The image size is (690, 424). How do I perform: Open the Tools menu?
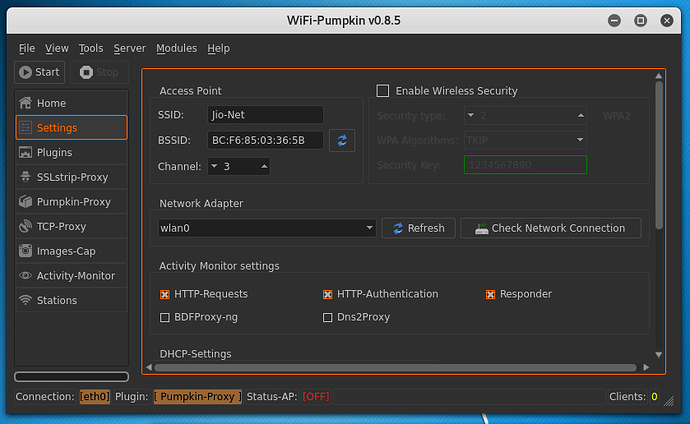click(91, 48)
